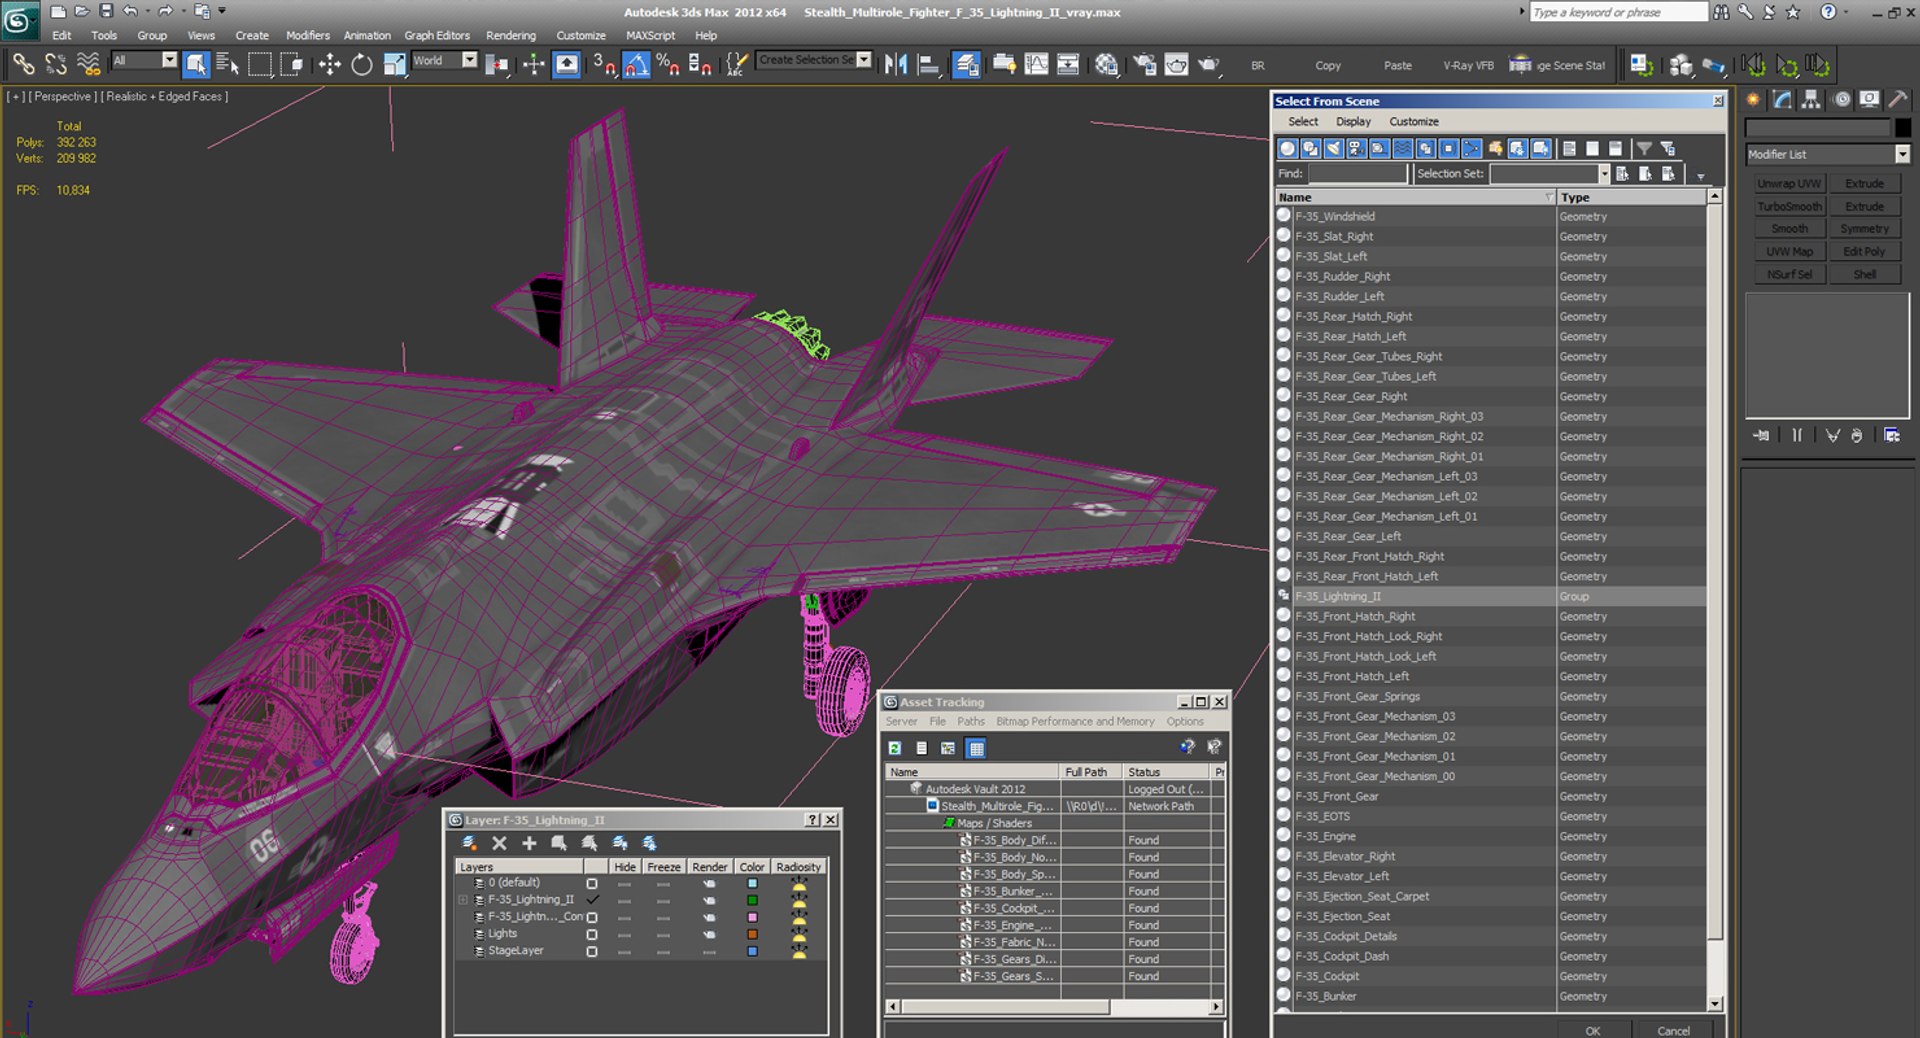Image resolution: width=1920 pixels, height=1038 pixels.
Task: Click the Name column sort header arrow
Action: tap(1549, 197)
